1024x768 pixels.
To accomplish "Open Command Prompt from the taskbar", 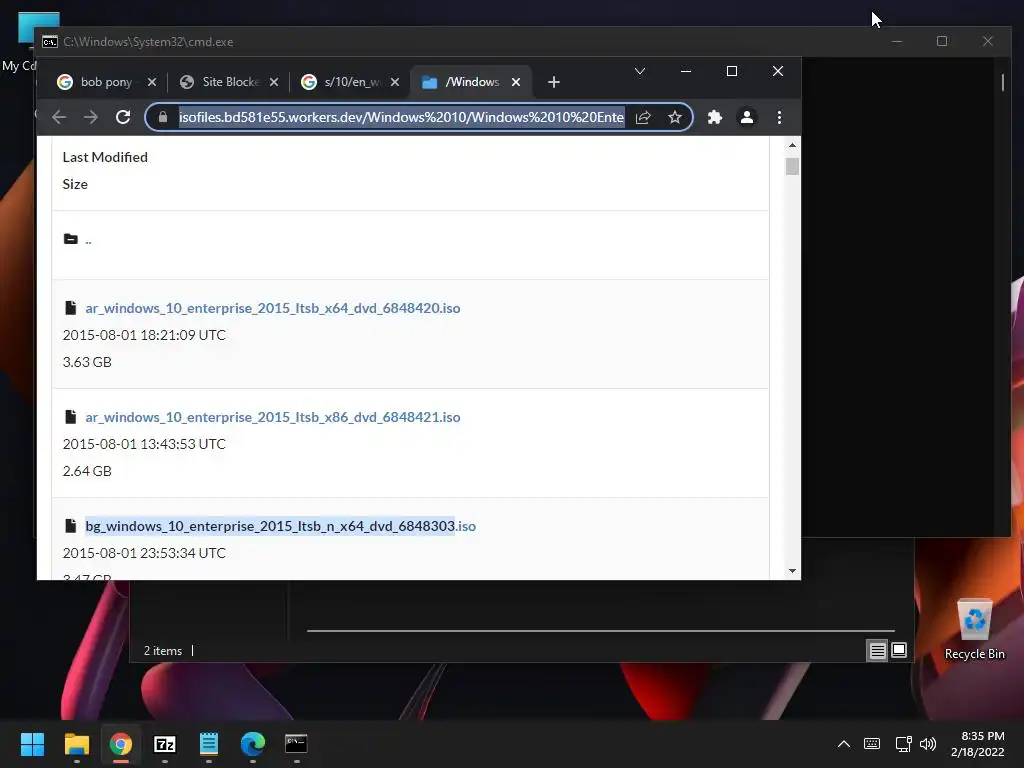I will pyautogui.click(x=296, y=744).
